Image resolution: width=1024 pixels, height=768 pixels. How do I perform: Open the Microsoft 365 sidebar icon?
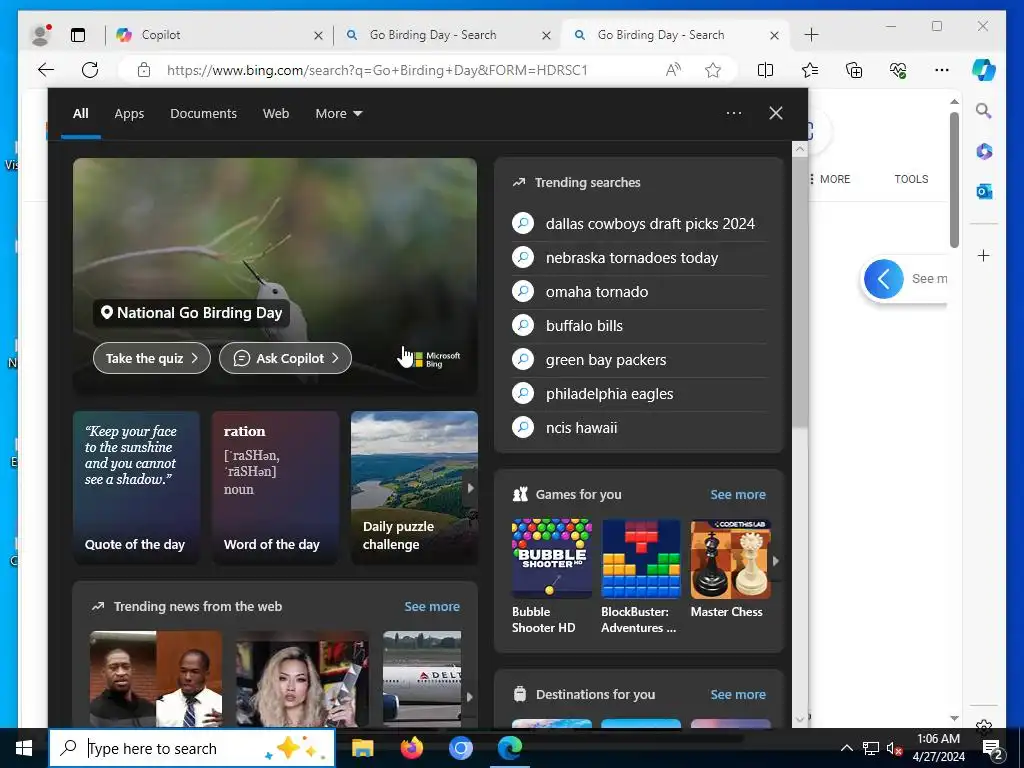pyautogui.click(x=984, y=152)
